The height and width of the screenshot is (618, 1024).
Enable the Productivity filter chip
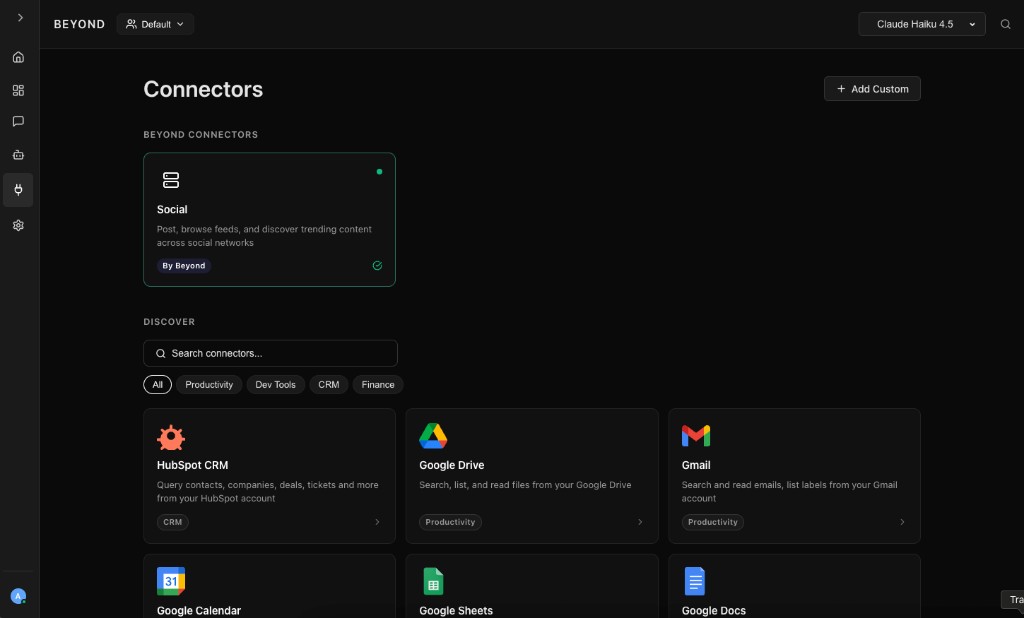tap(208, 384)
